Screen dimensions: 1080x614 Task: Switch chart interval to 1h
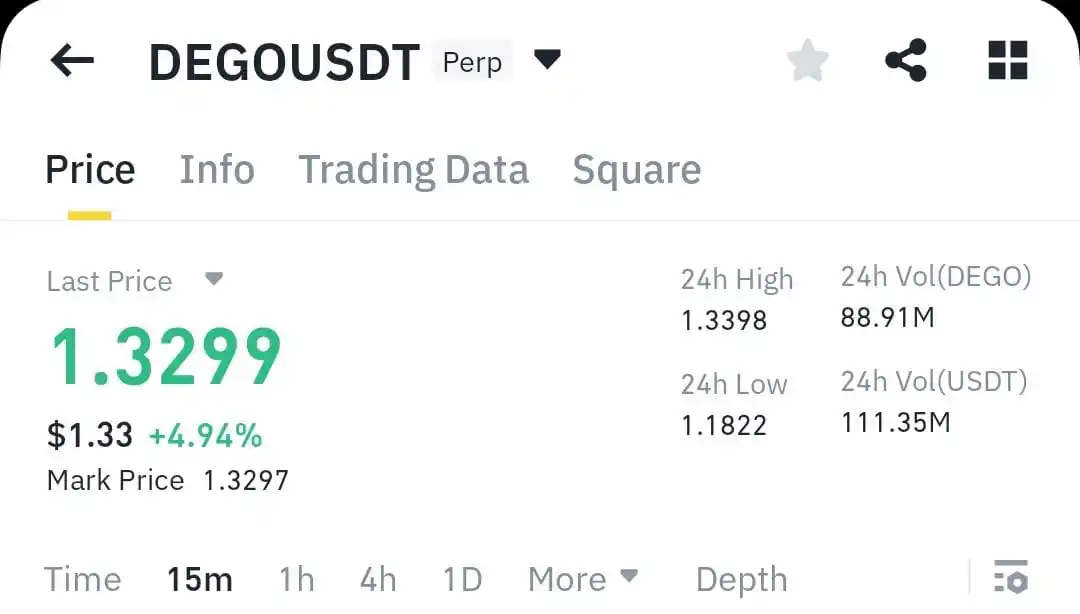296,578
